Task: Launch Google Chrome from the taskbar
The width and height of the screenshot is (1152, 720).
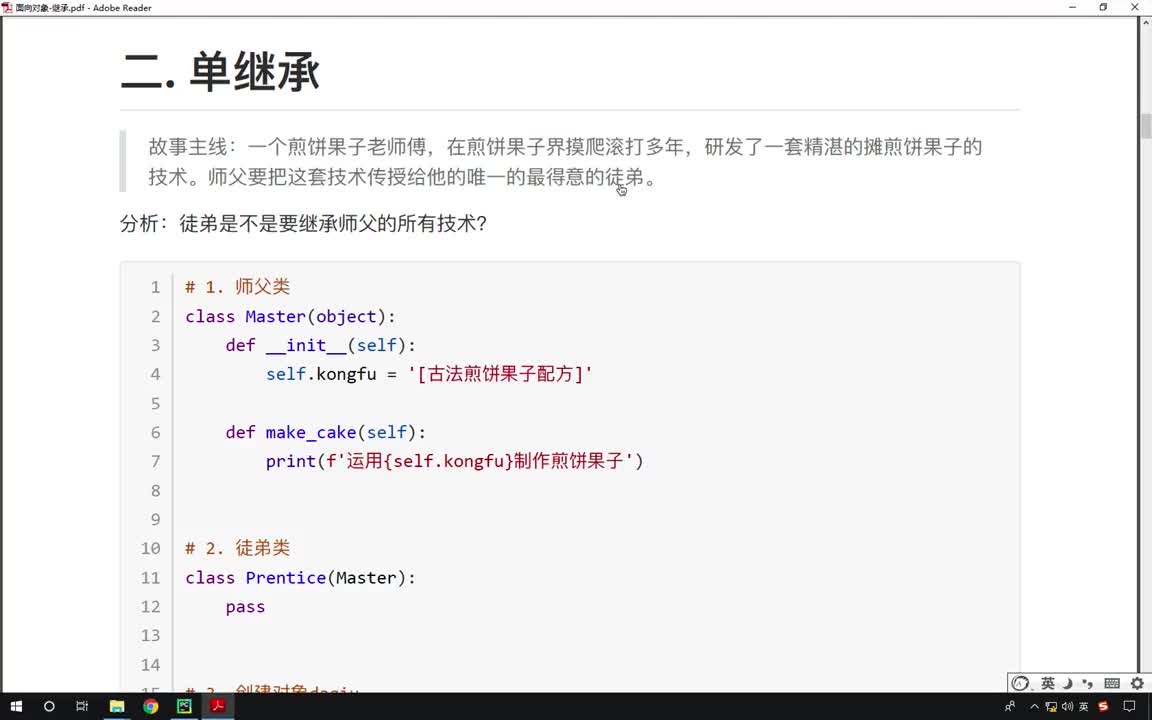Action: [151, 706]
